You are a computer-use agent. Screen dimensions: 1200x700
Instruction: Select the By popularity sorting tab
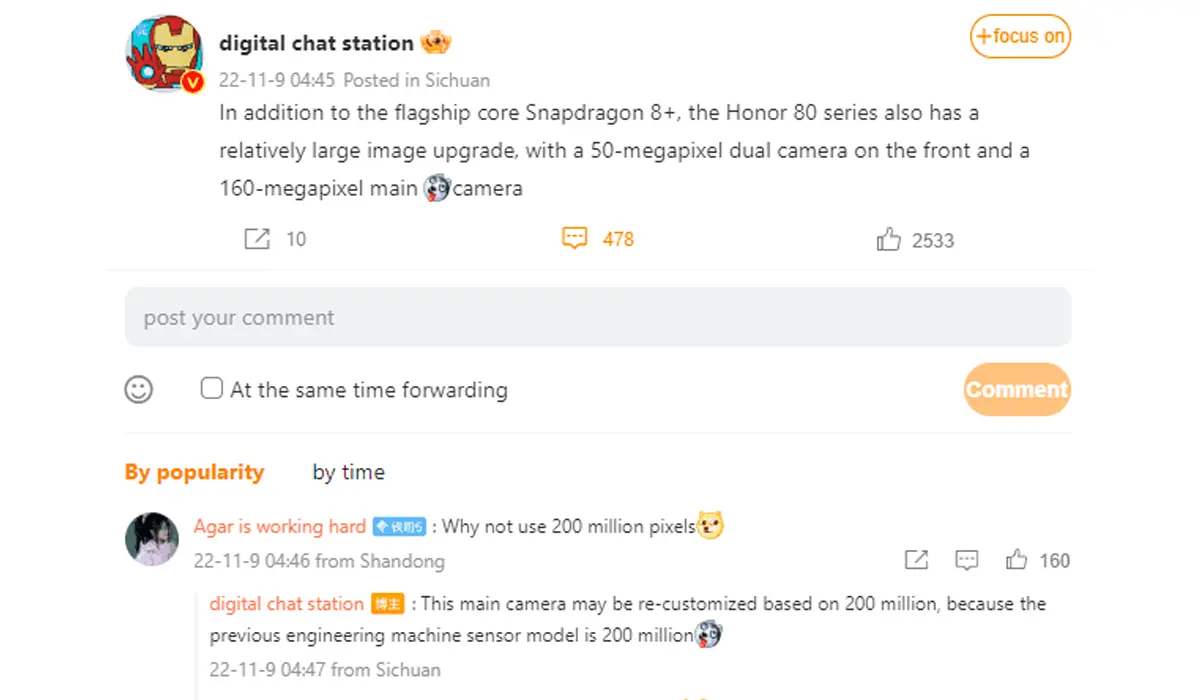click(x=195, y=471)
